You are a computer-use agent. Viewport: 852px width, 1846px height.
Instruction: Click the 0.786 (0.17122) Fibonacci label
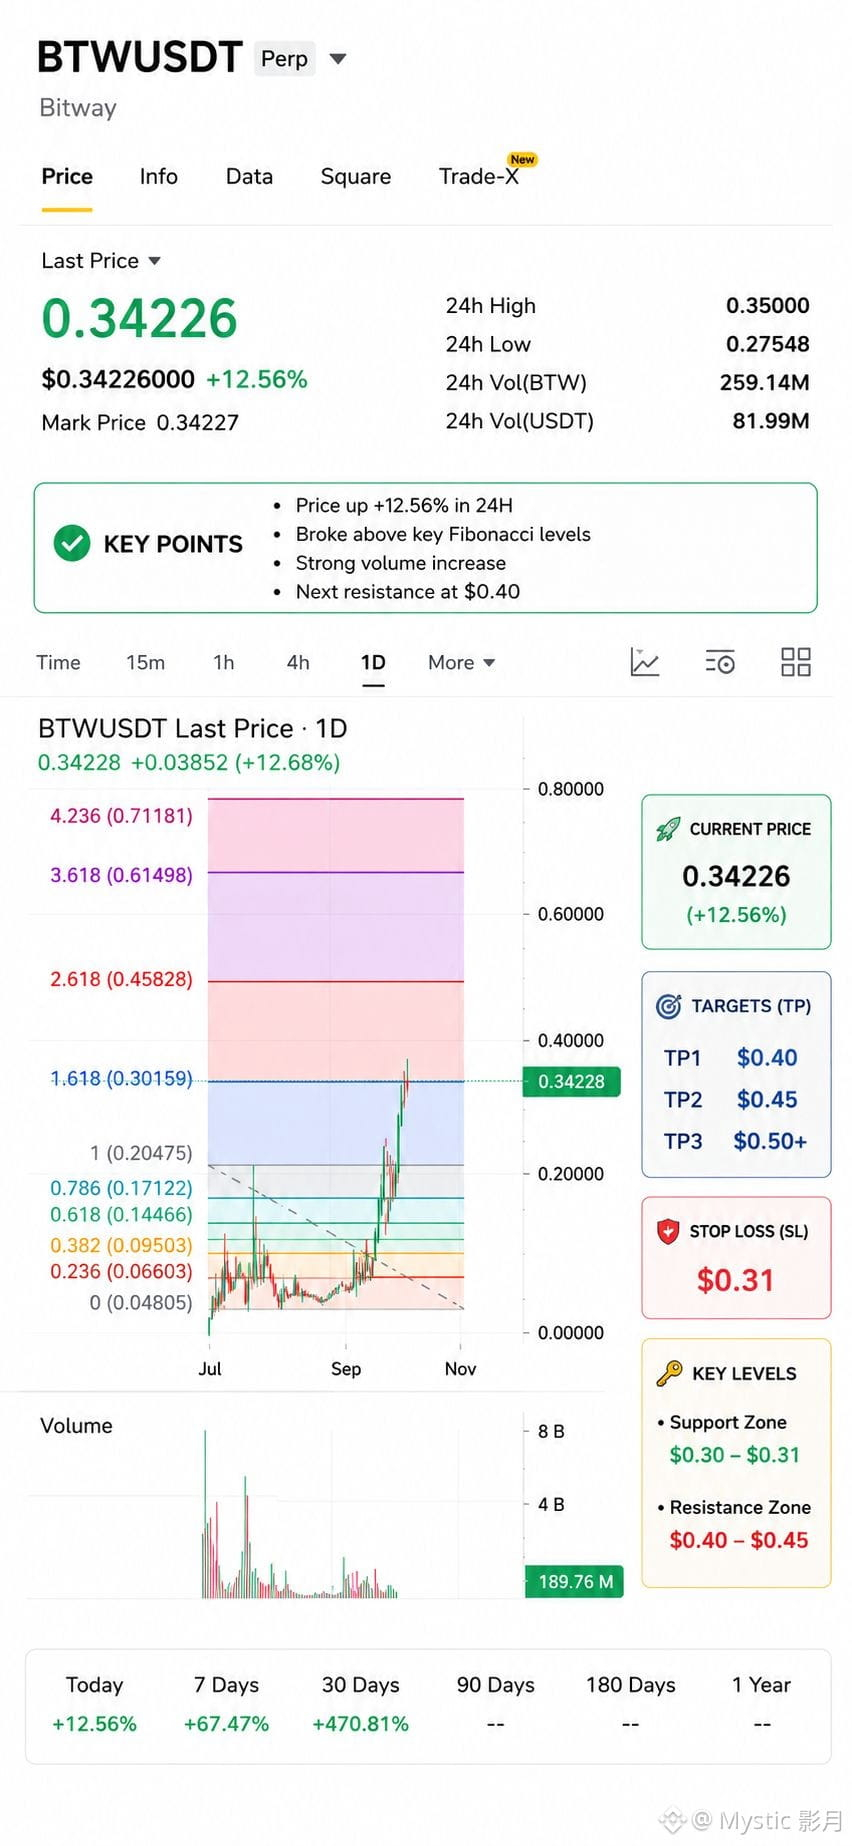[x=121, y=1188]
